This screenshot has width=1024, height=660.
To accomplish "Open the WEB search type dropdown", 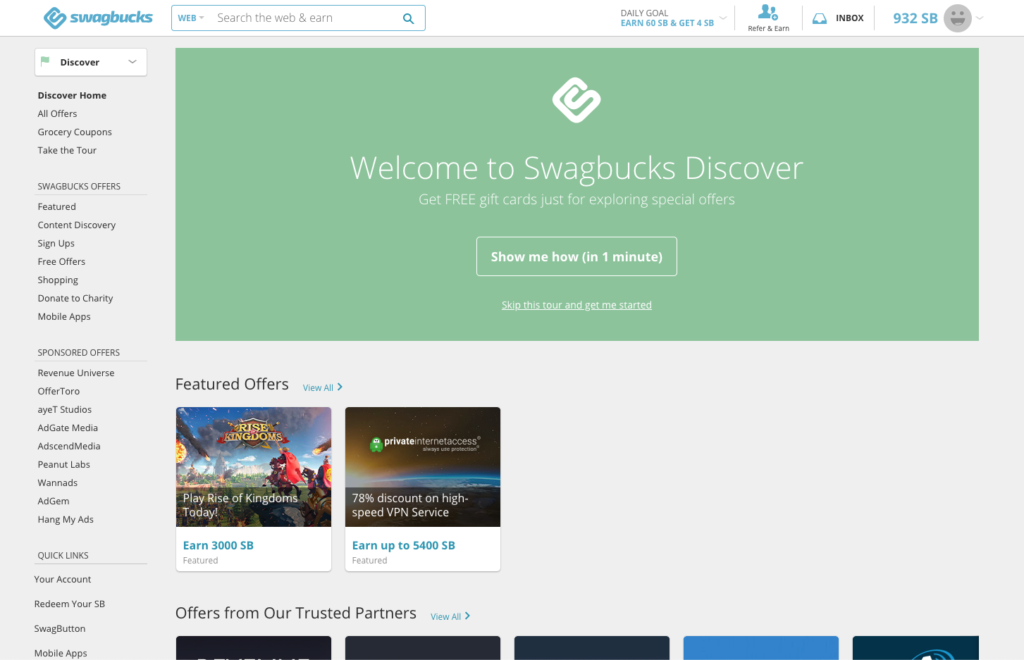I will pyautogui.click(x=191, y=18).
